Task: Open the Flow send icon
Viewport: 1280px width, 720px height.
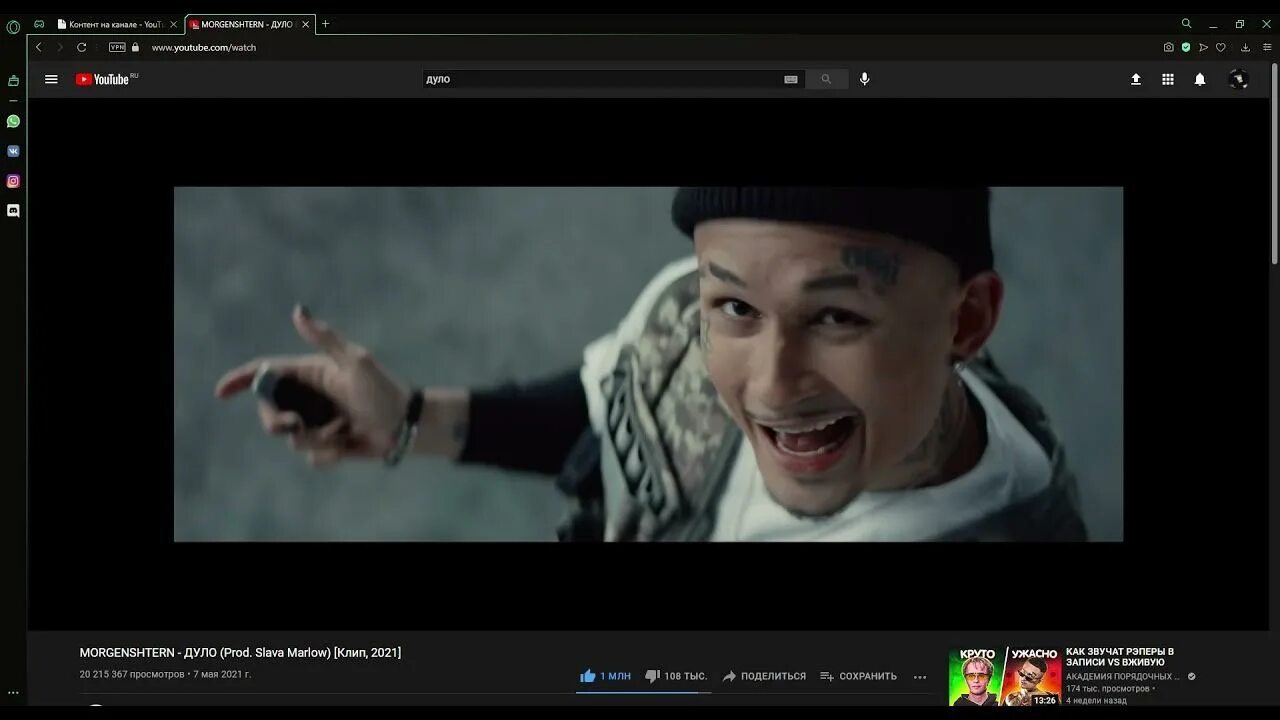Action: click(x=1203, y=47)
